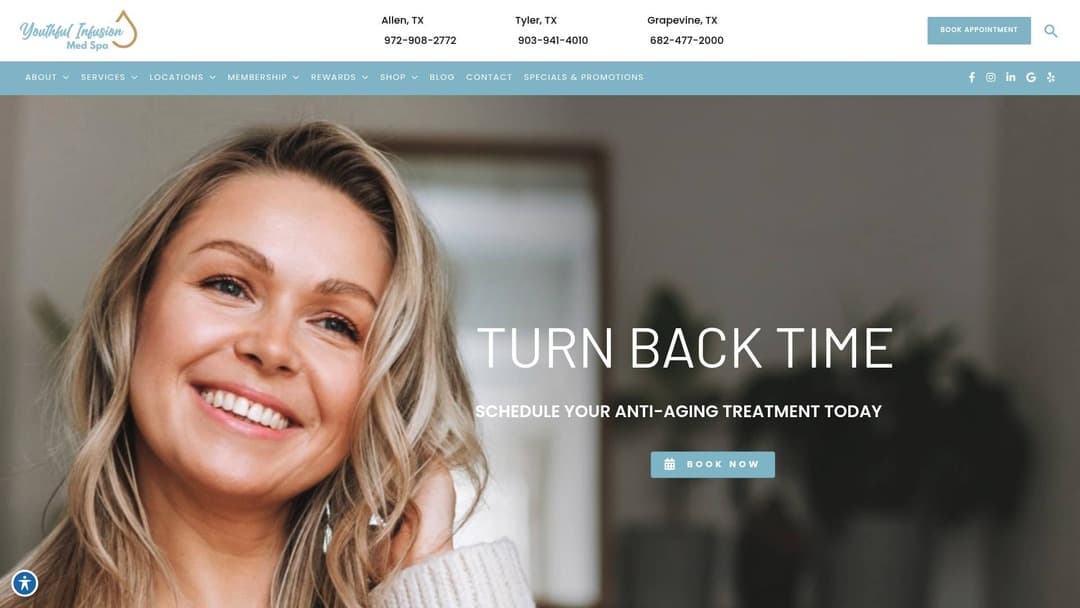Open the Yelp social icon
Screen dimensions: 1080x608
(x=1051, y=77)
